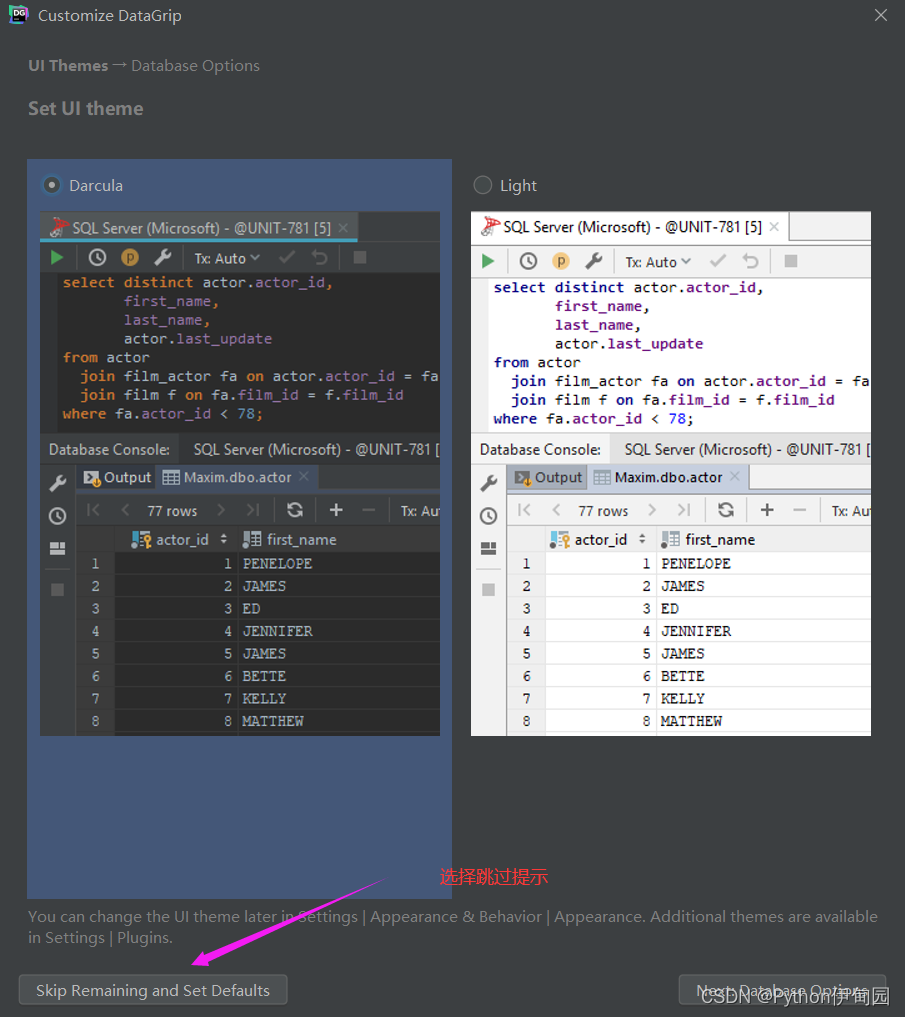This screenshot has width=905, height=1017.
Task: Click the green Run icon in Darcula preview
Action: pos(57,258)
